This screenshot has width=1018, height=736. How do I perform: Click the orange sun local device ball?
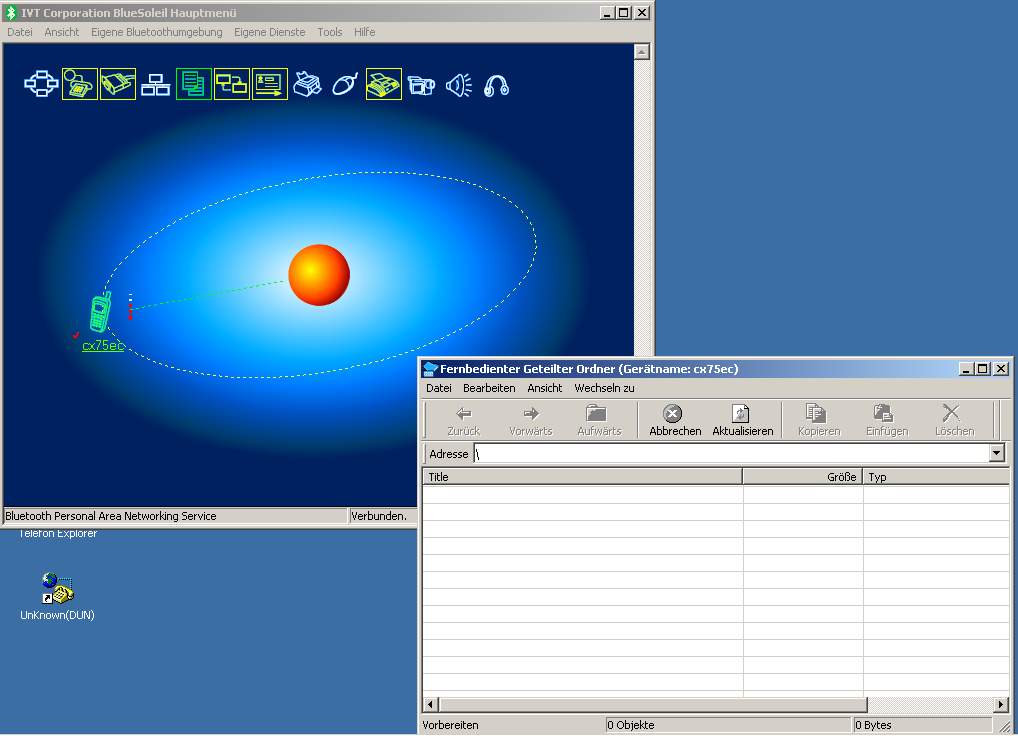point(319,275)
